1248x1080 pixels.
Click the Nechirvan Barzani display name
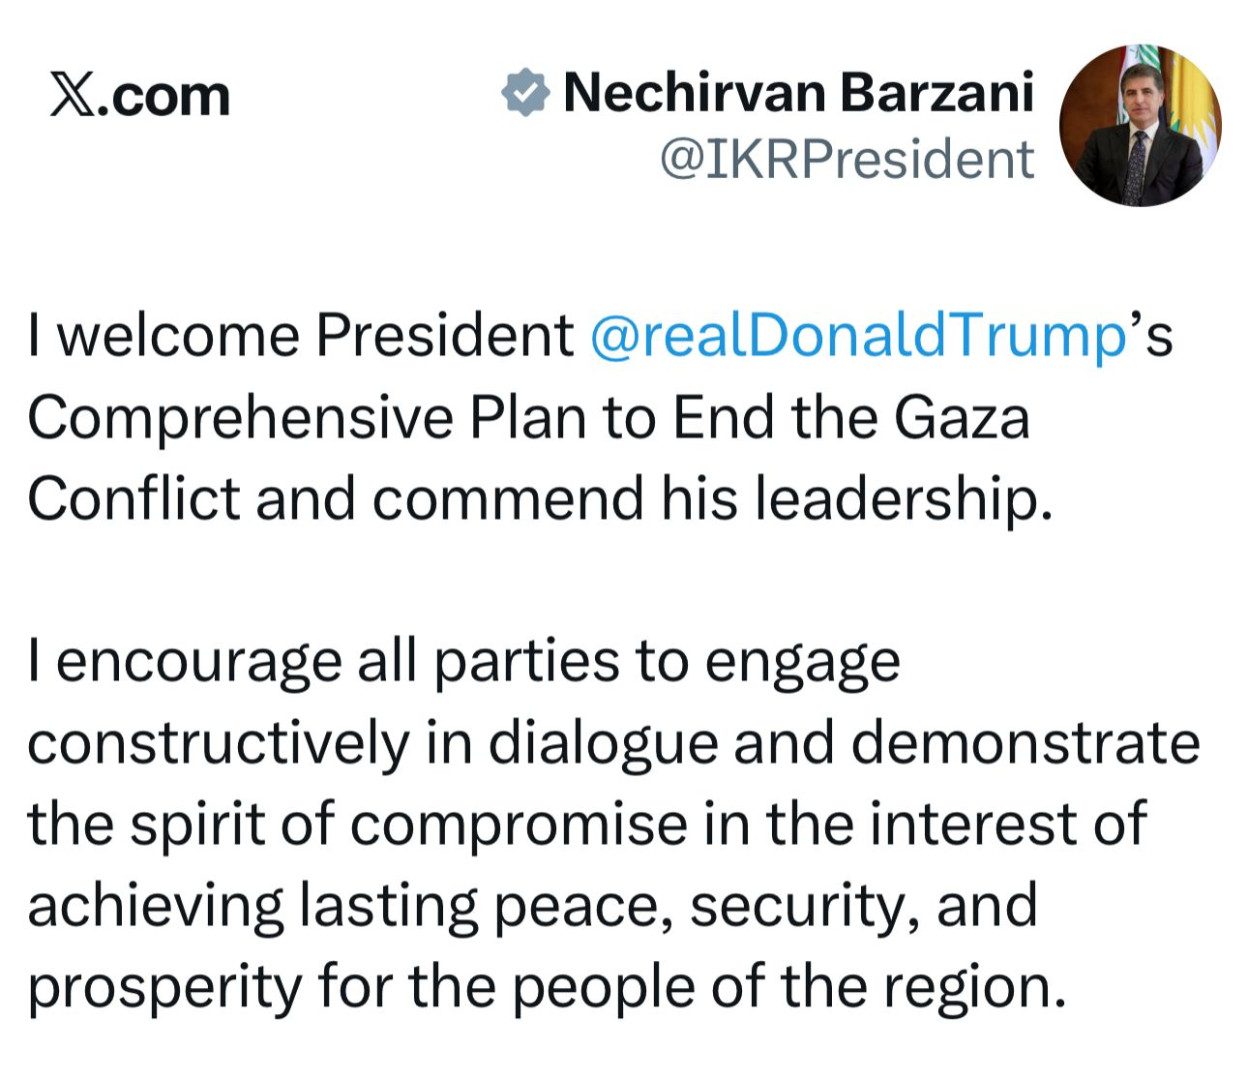click(798, 93)
